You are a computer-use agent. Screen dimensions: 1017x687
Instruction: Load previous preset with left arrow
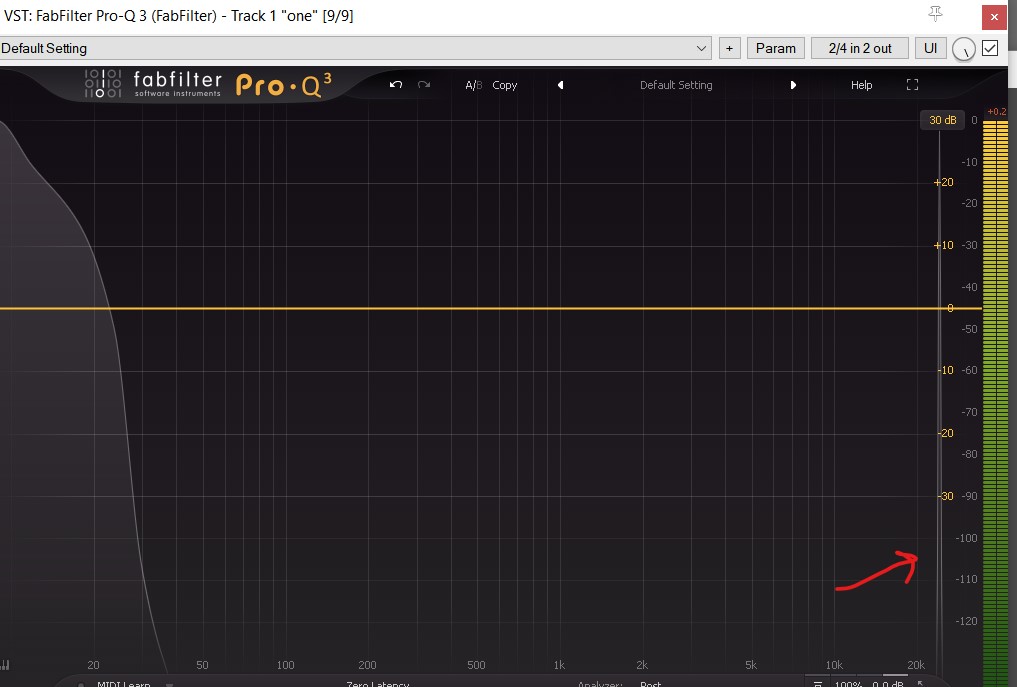[x=560, y=85]
